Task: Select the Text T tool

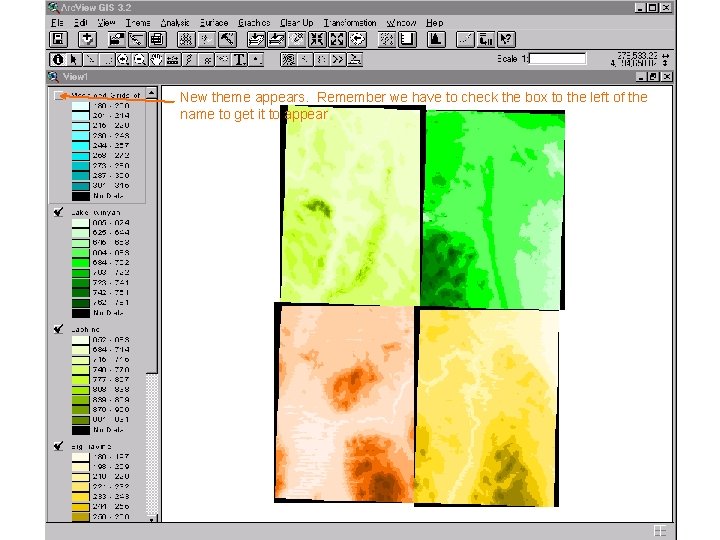Action: 239,60
